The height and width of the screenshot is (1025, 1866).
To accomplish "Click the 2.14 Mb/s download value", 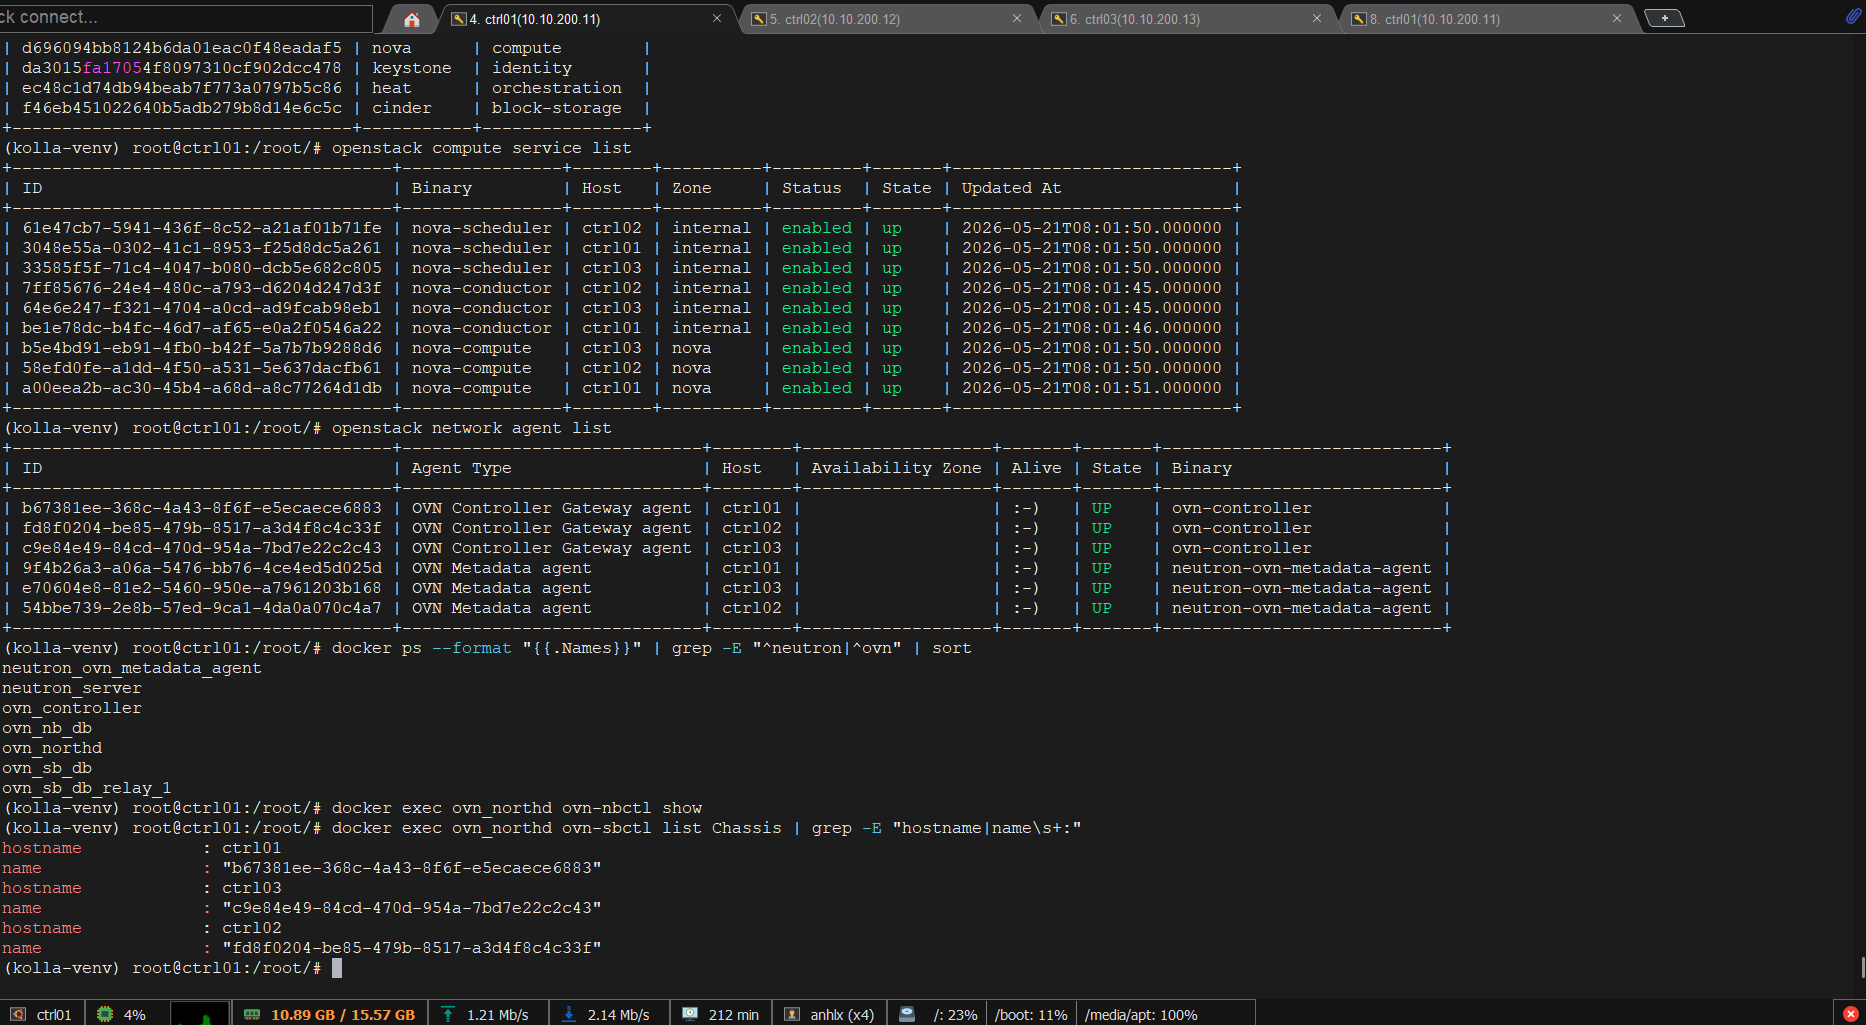I will (619, 1014).
